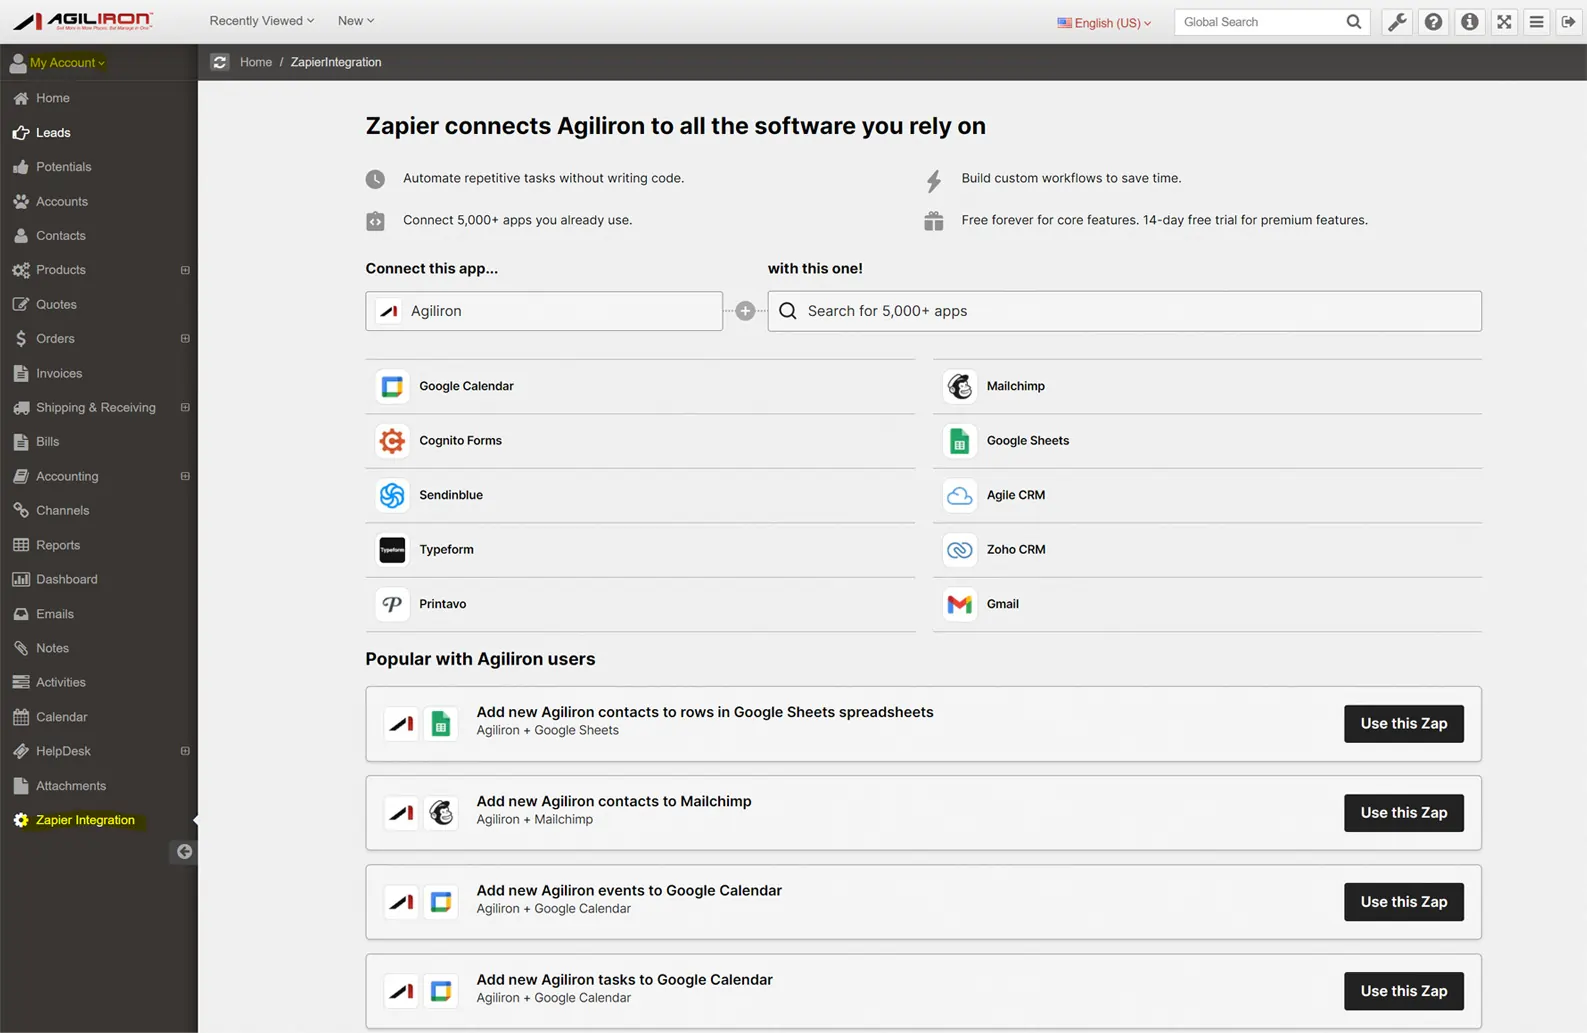Select the Printavo app icon
Image resolution: width=1587 pixels, height=1033 pixels.
(392, 604)
